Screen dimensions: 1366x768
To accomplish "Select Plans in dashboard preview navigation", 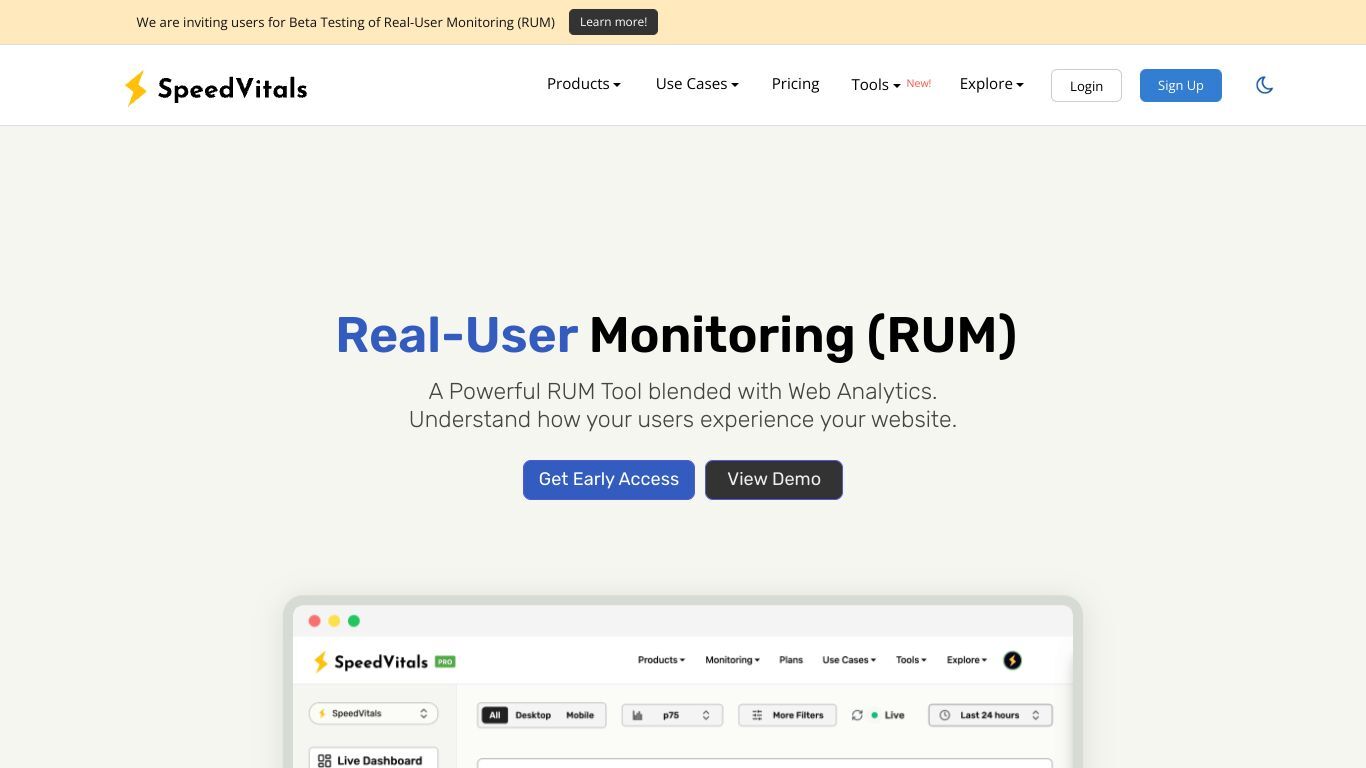I will click(791, 660).
